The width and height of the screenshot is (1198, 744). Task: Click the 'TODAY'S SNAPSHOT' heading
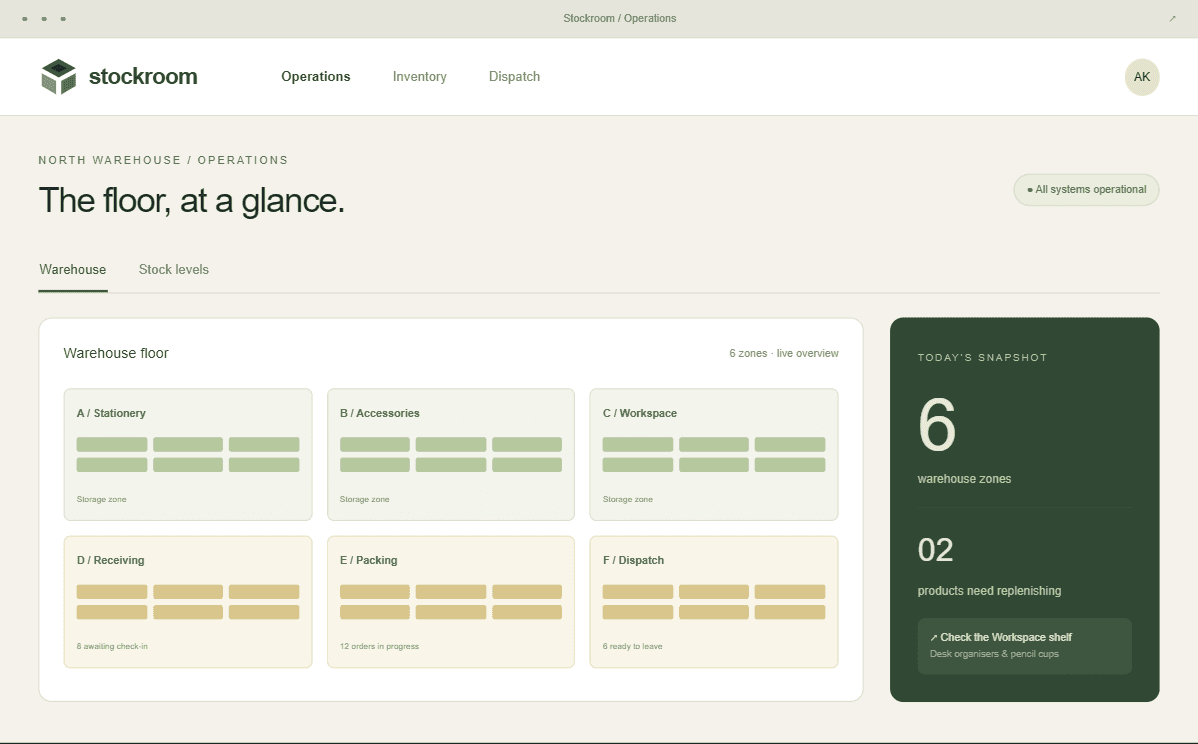(x=983, y=357)
